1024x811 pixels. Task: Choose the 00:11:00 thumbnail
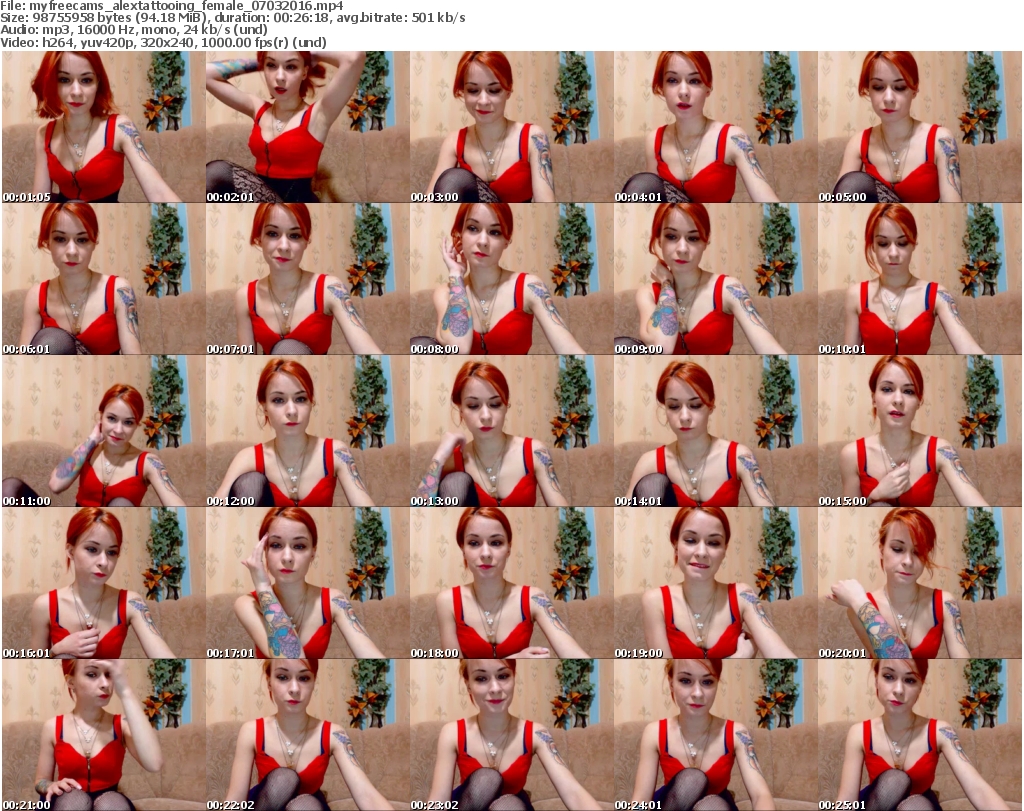[x=103, y=431]
